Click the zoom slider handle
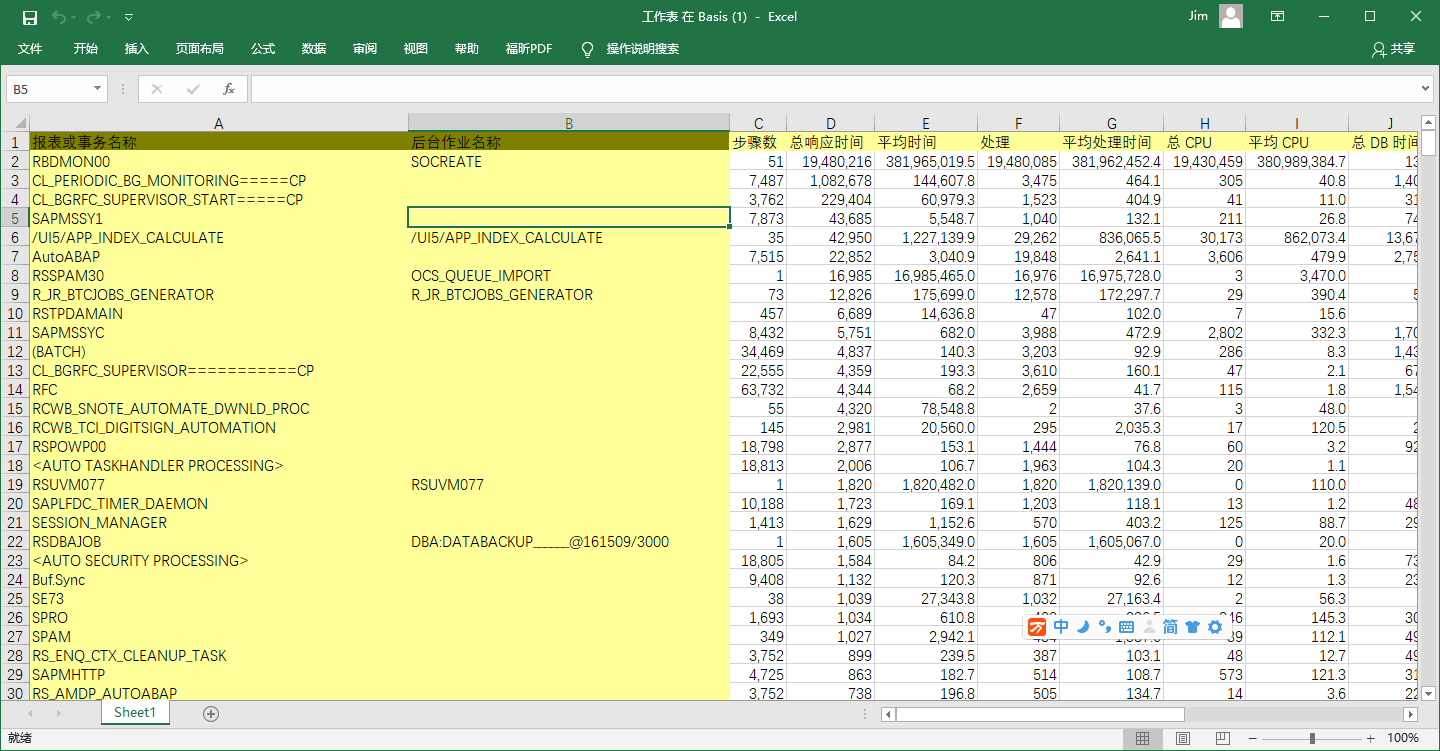 coord(1312,738)
